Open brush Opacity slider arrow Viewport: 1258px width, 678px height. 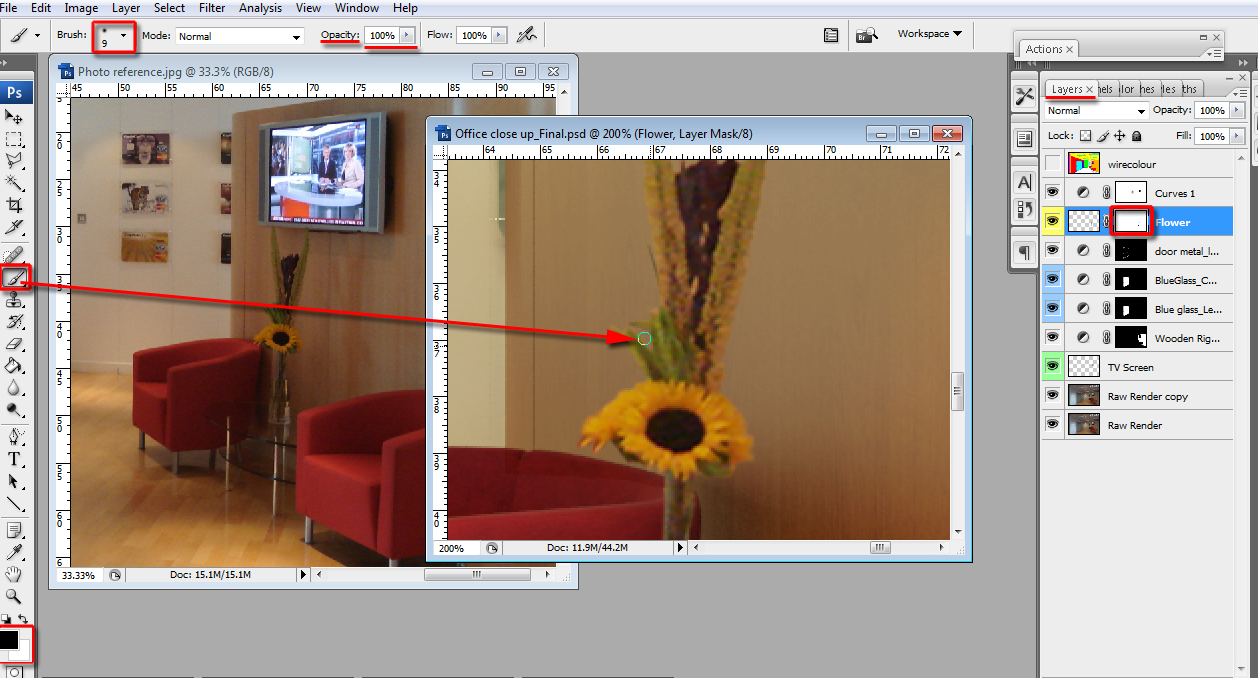click(x=406, y=35)
